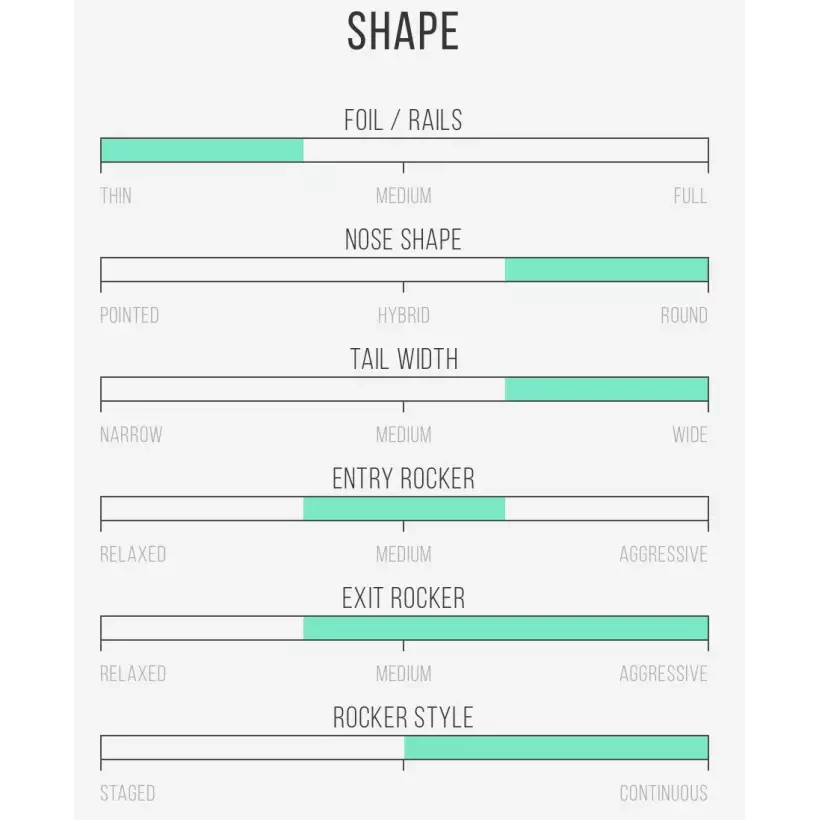The height and width of the screenshot is (820, 820).
Task: Select the WIDE tail width label
Action: [x=690, y=435]
